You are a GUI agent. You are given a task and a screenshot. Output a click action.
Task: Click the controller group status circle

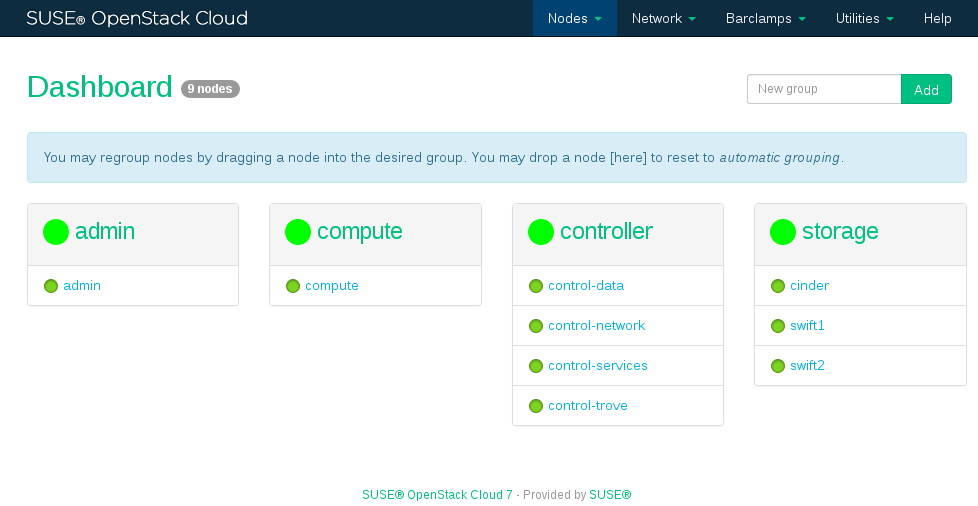tap(541, 232)
